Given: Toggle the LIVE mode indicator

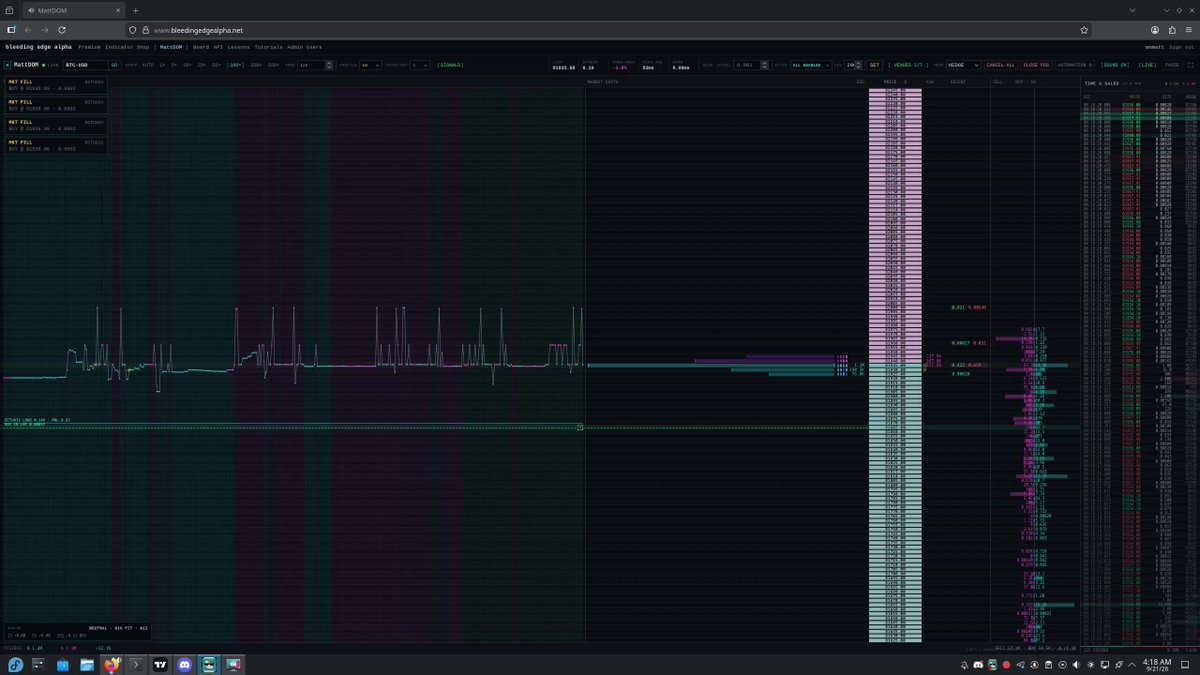Looking at the screenshot, I should [1147, 65].
